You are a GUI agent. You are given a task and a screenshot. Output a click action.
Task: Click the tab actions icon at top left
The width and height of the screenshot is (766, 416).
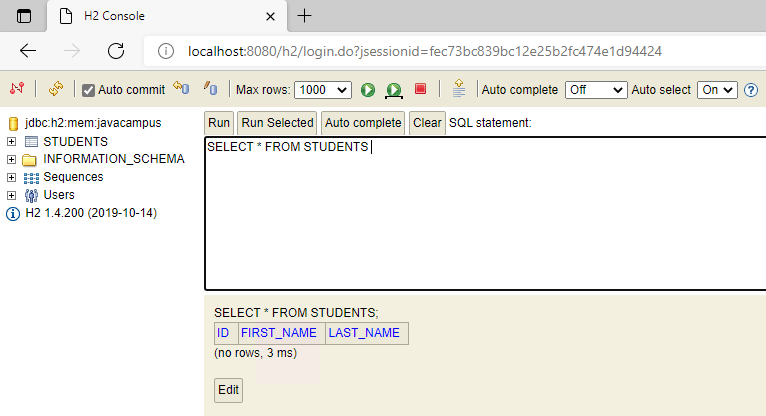[24, 16]
